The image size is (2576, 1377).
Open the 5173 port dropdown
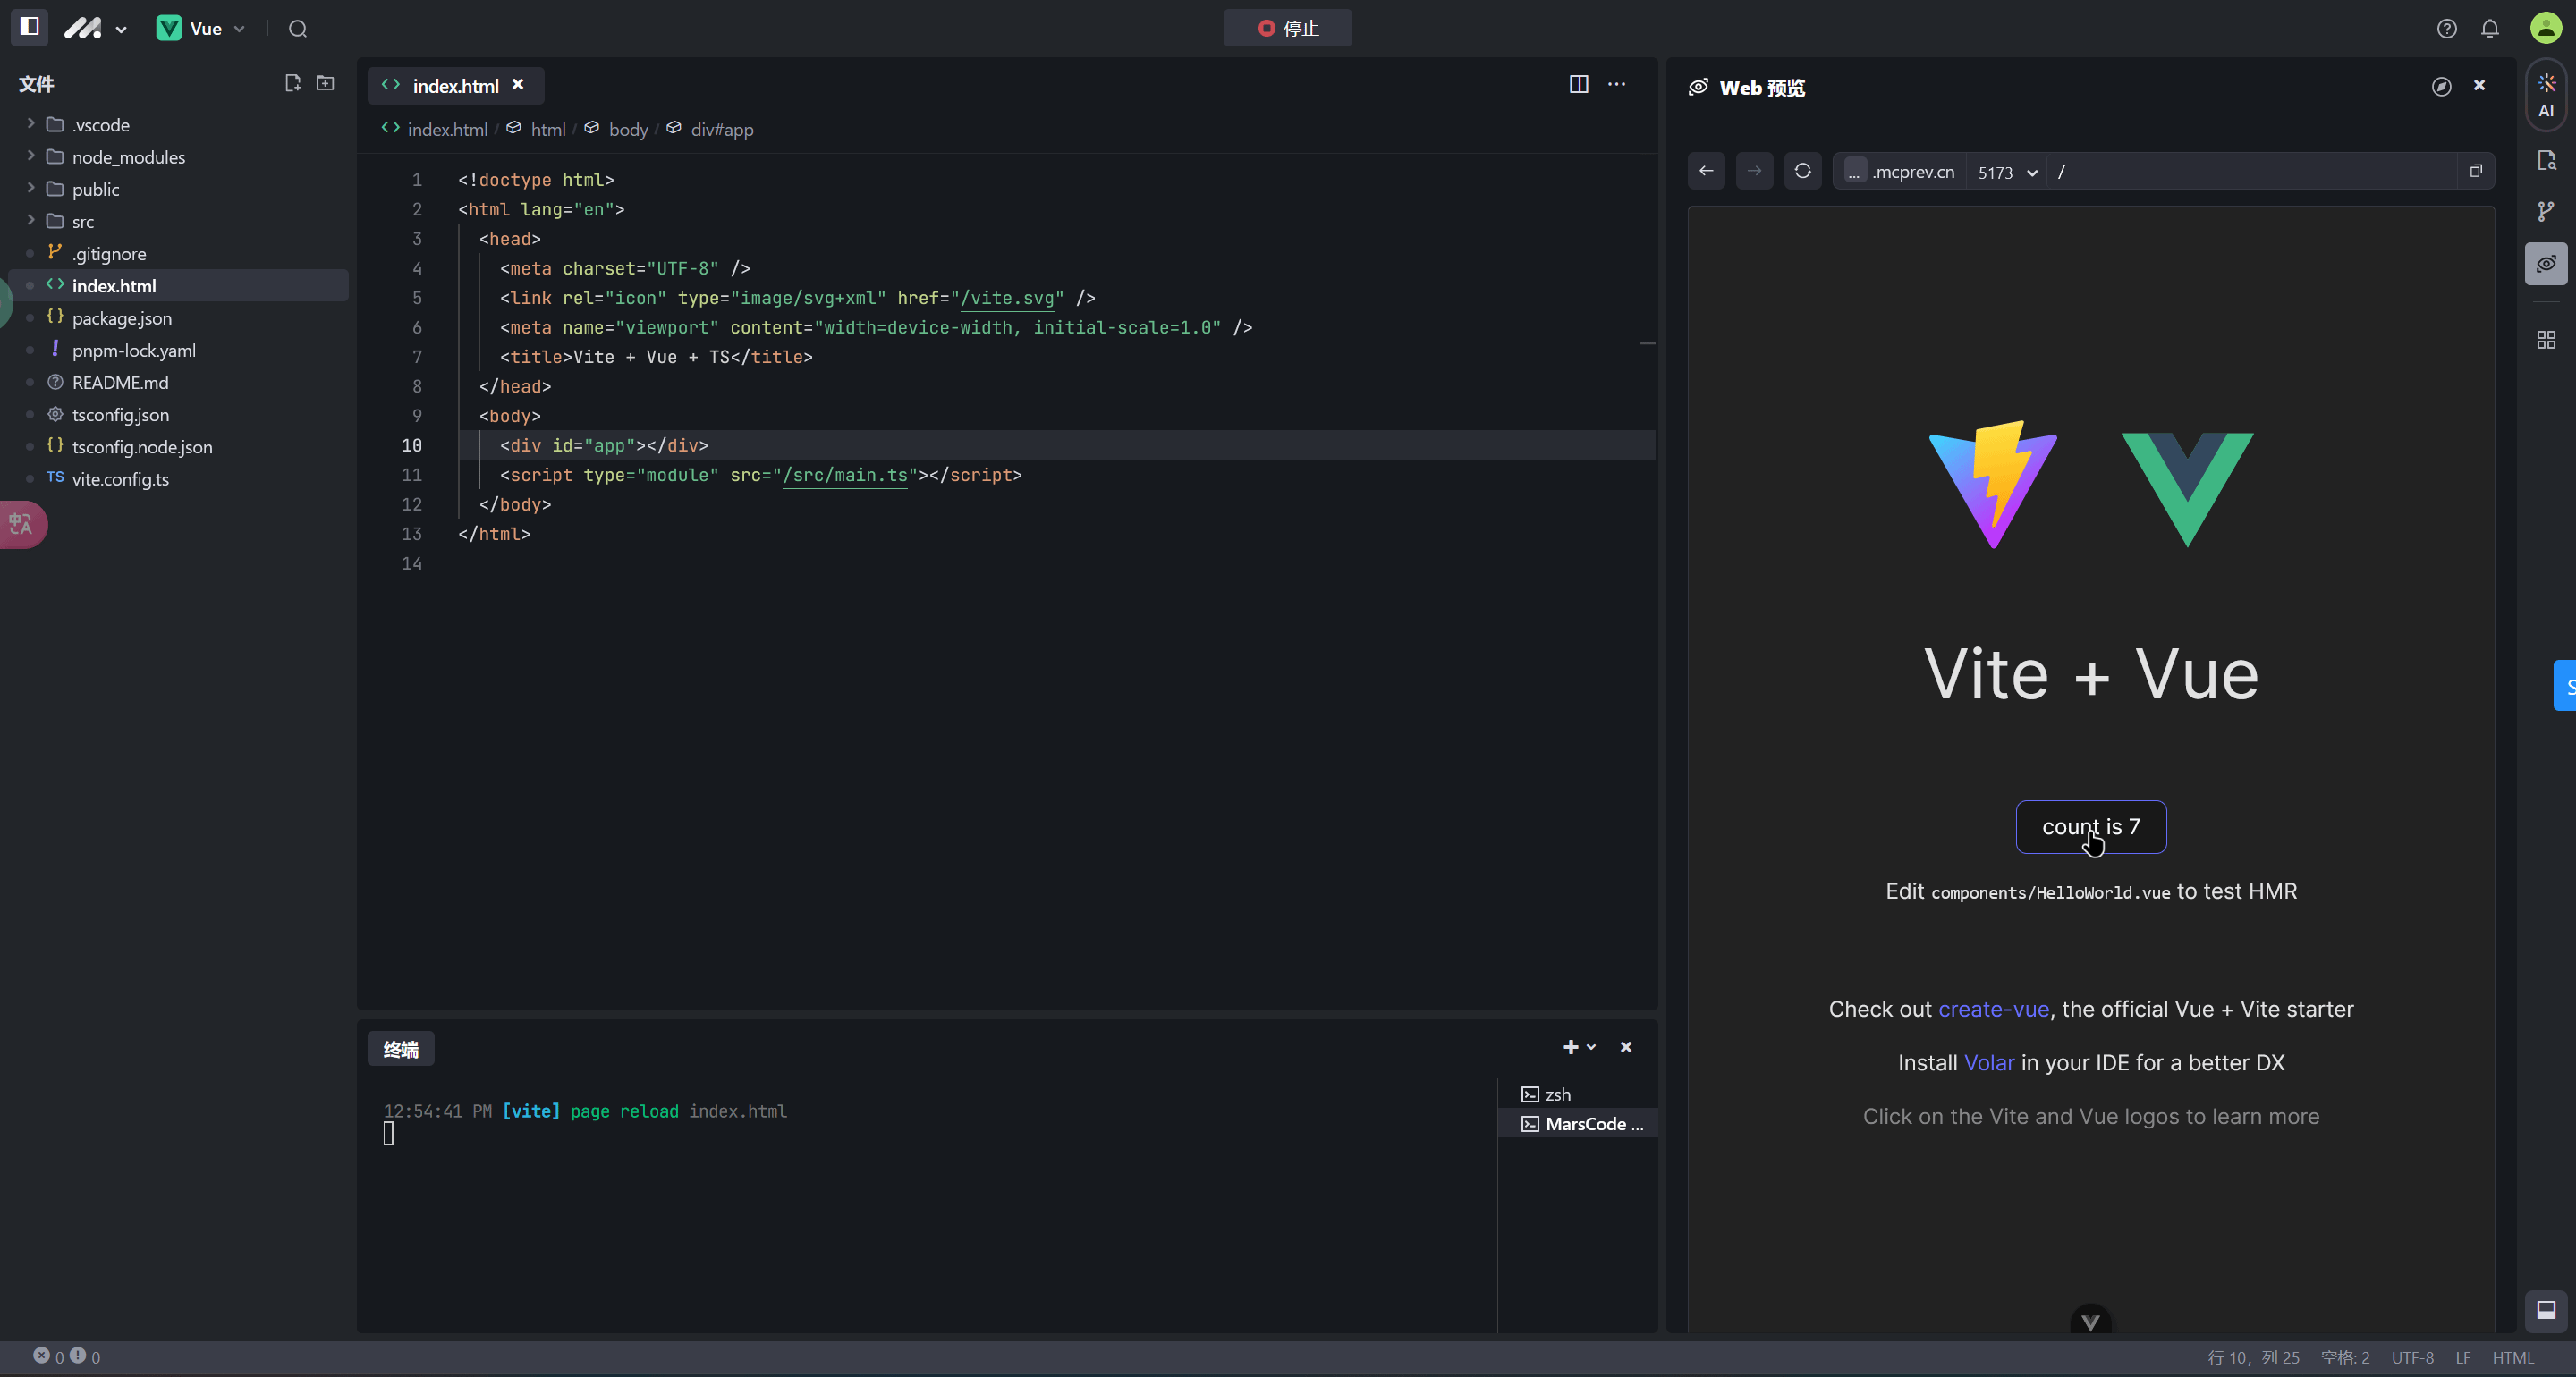[x=2007, y=172]
